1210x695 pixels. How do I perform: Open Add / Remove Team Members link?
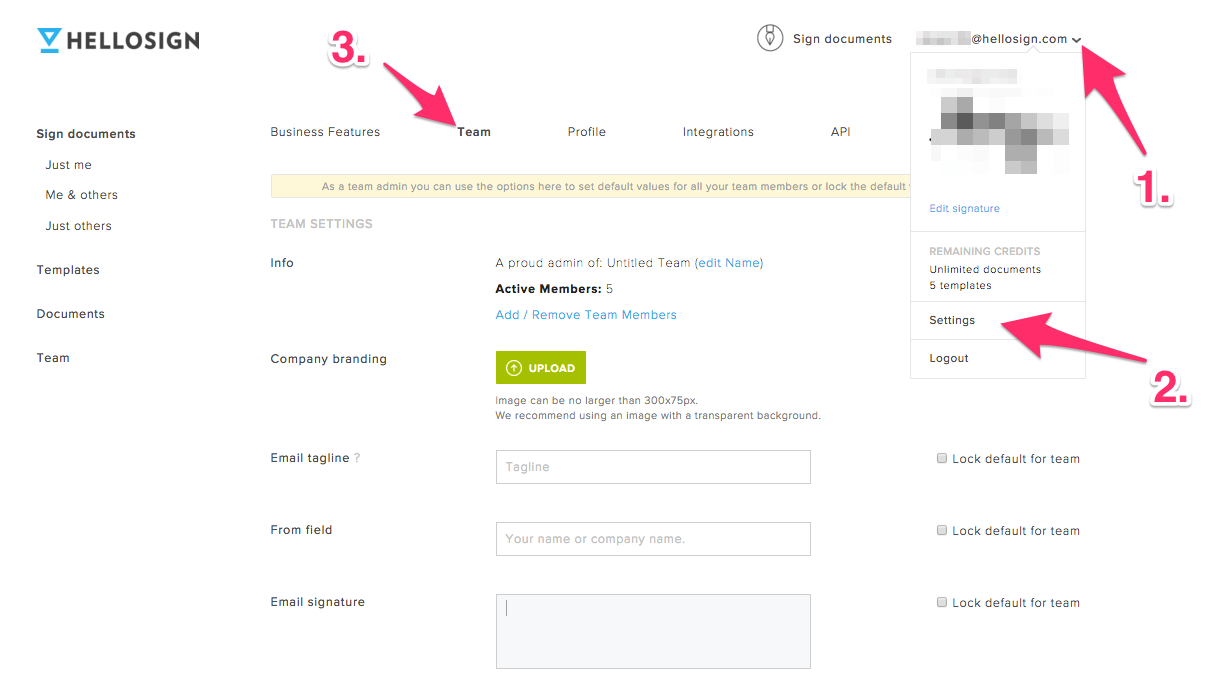pyautogui.click(x=586, y=315)
